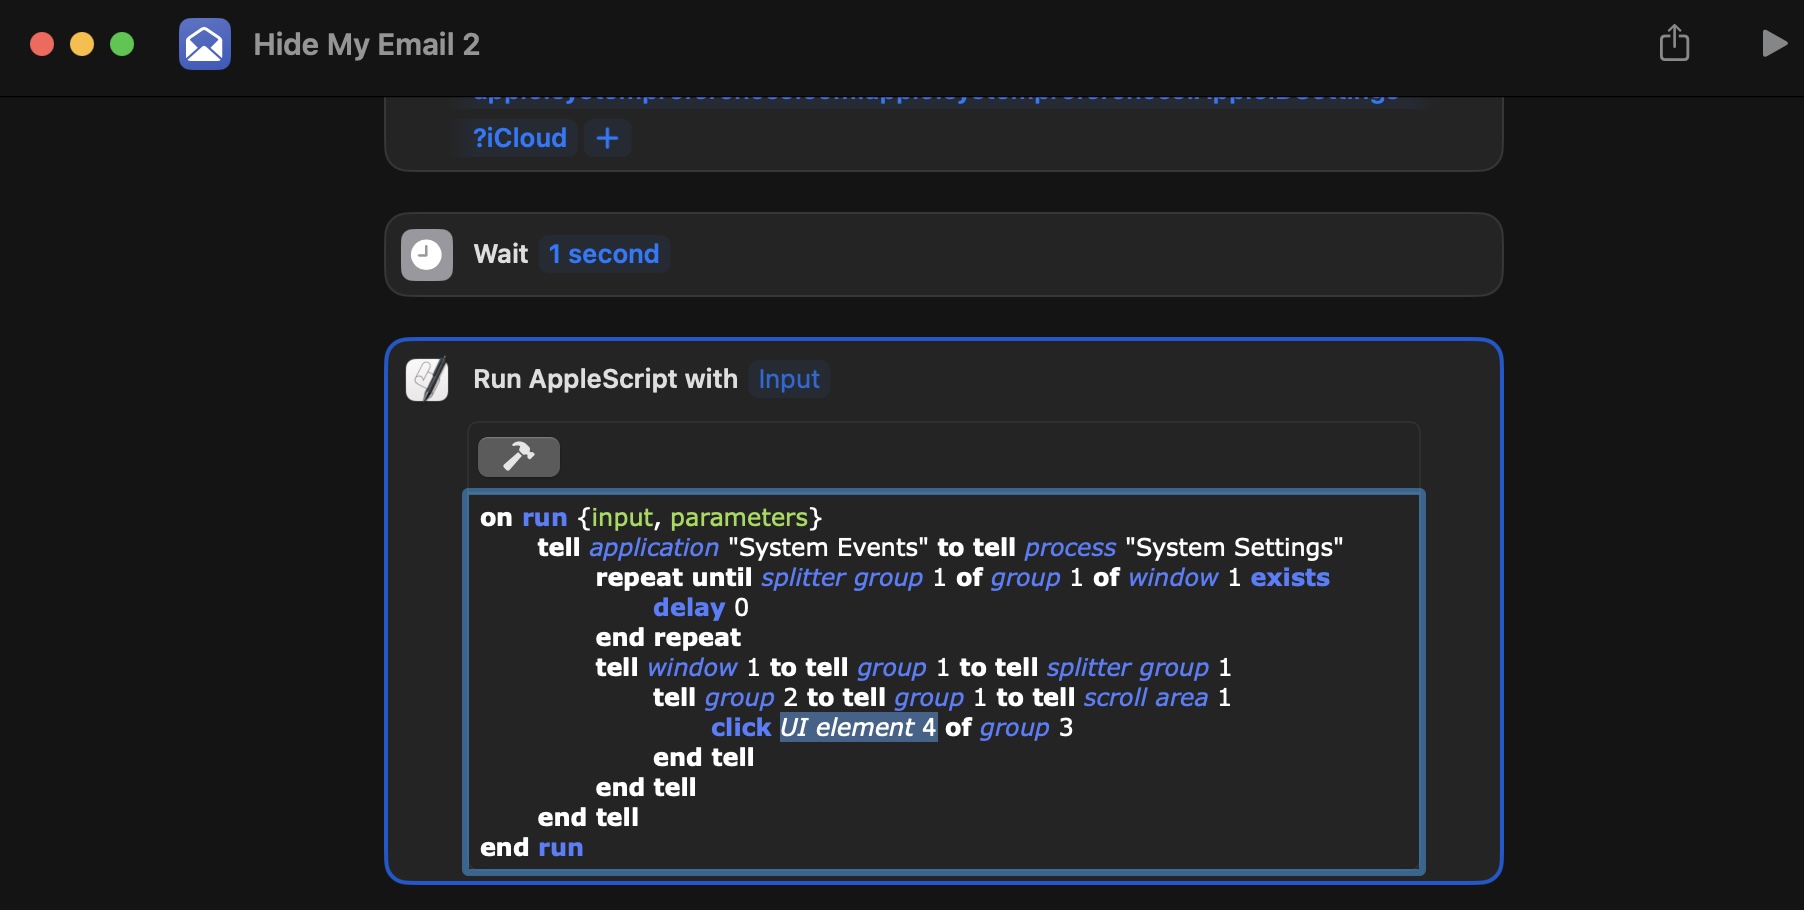Click the 'exists' keyword in the script
The width and height of the screenshot is (1804, 910).
click(1290, 577)
